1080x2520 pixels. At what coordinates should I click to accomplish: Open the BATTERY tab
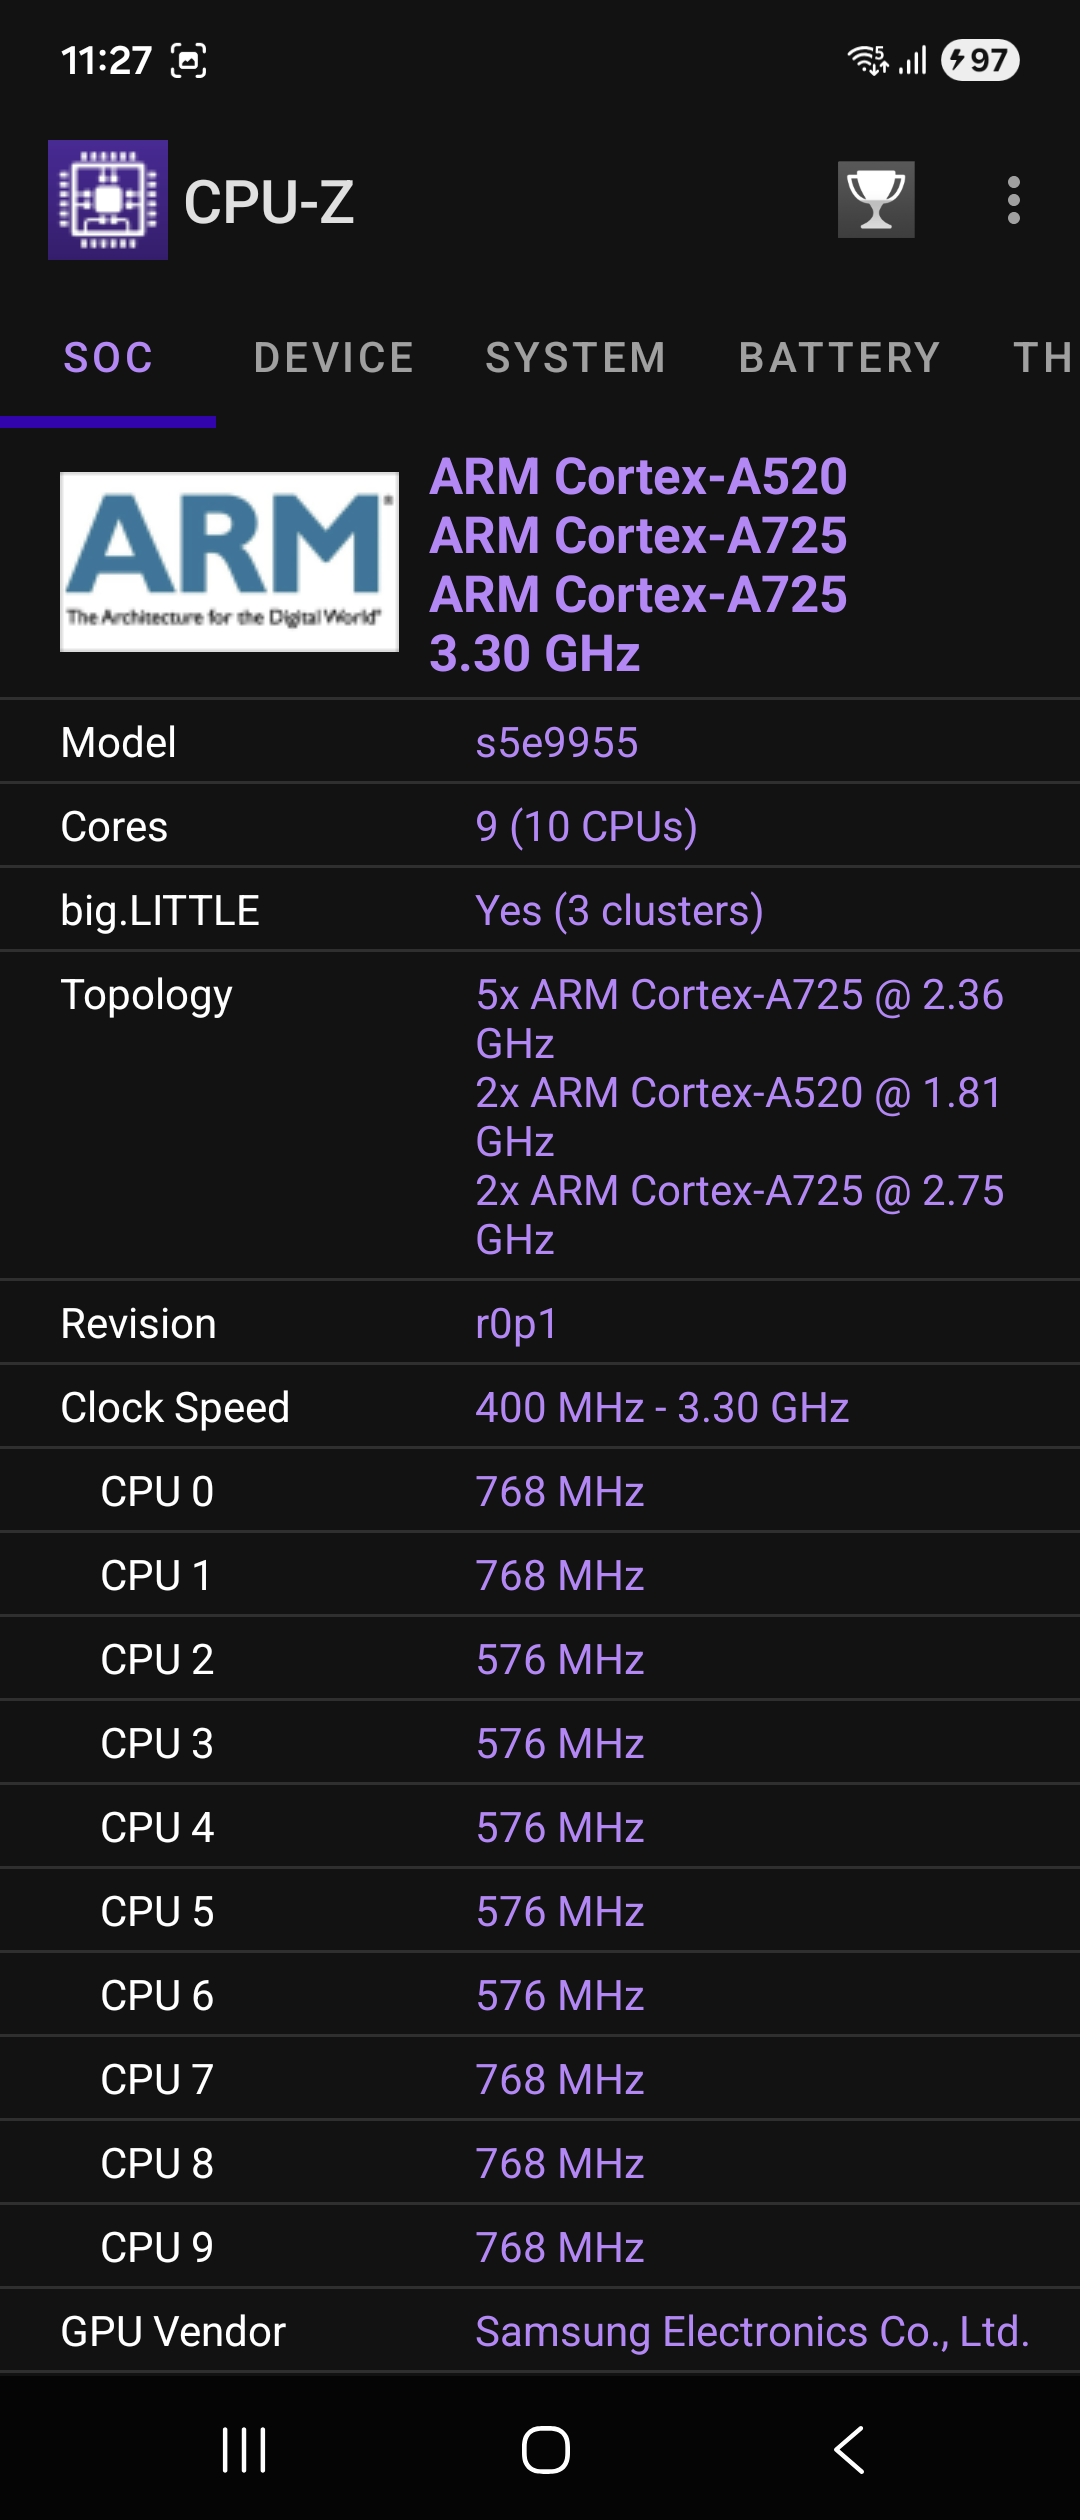[x=840, y=357]
